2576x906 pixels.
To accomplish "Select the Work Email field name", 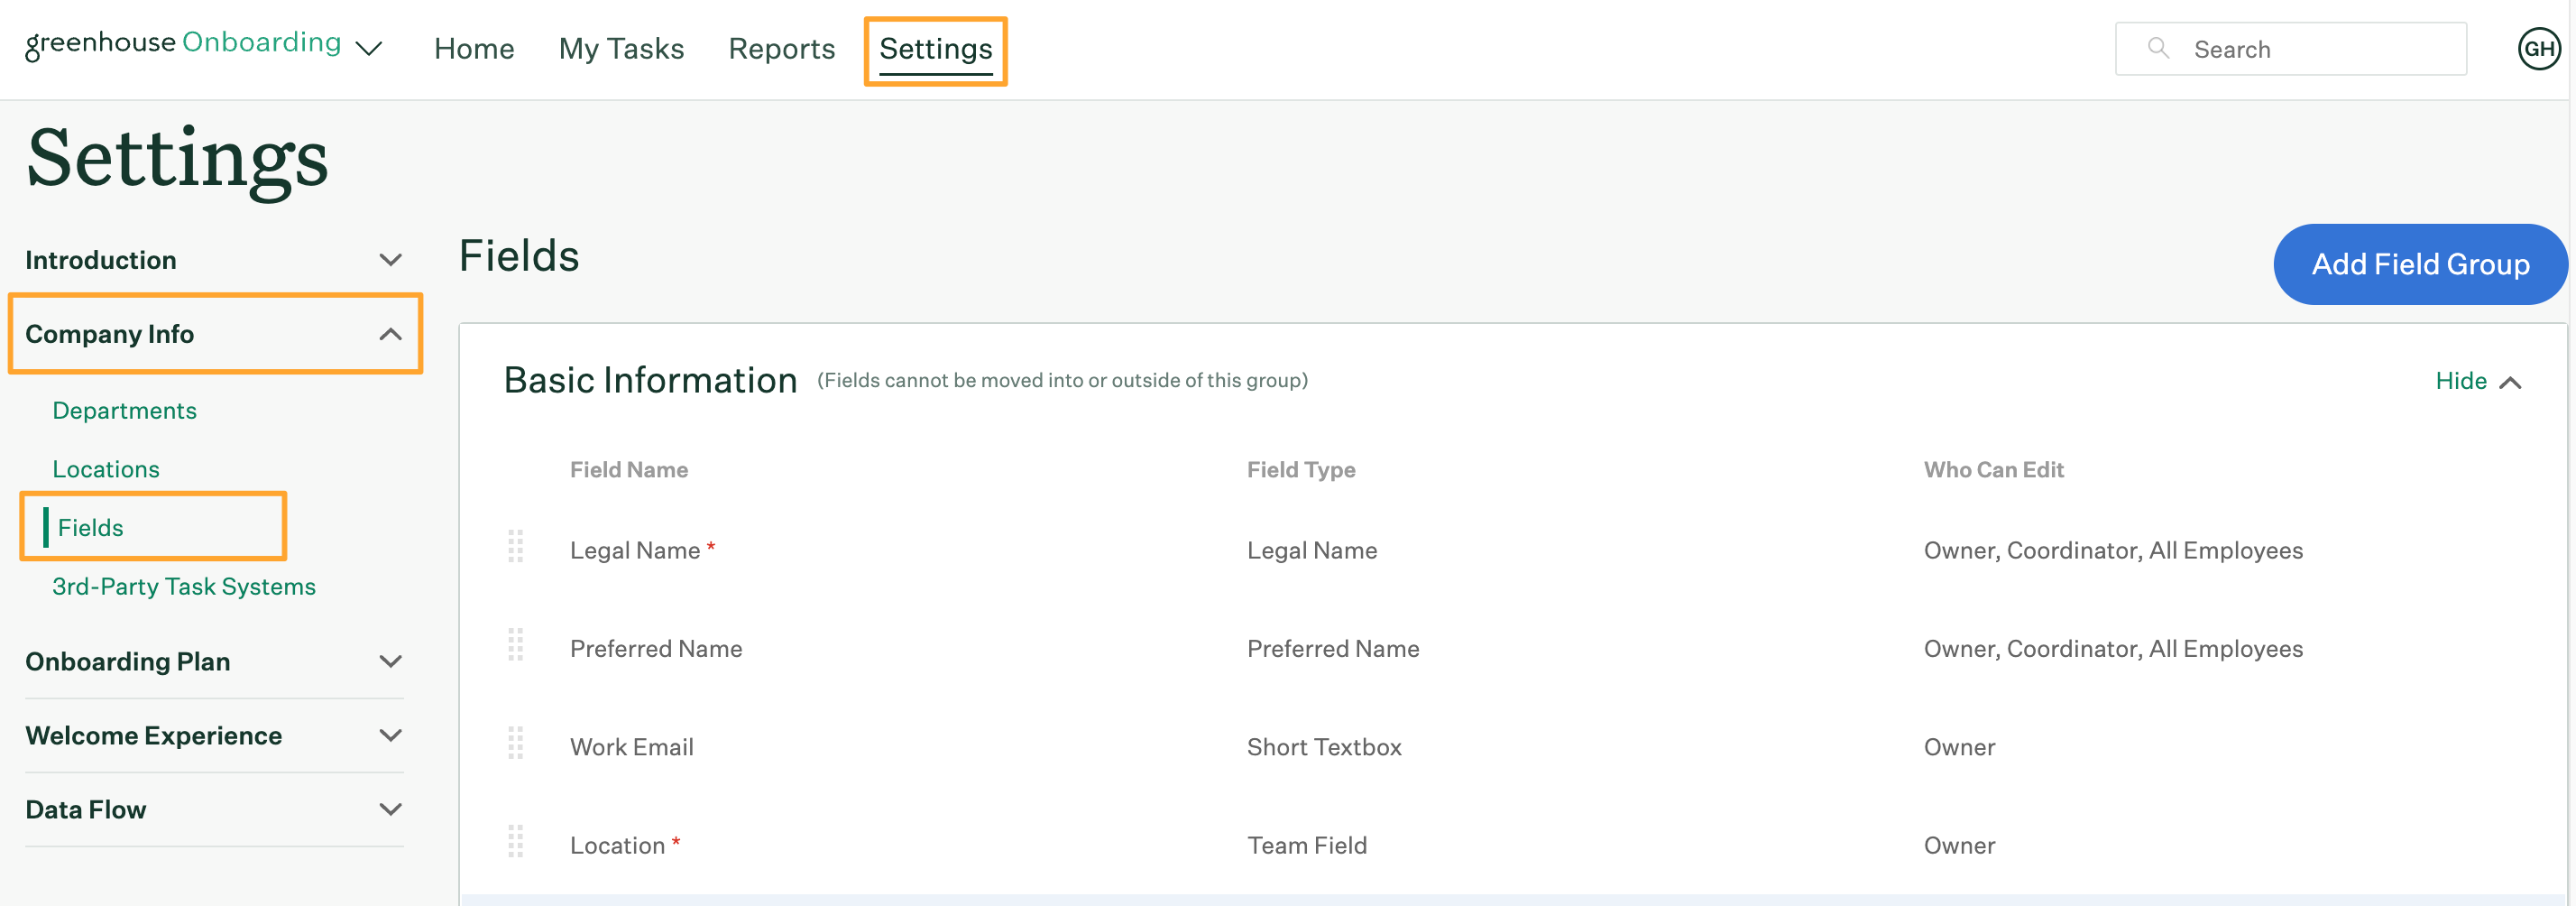I will tap(631, 747).
